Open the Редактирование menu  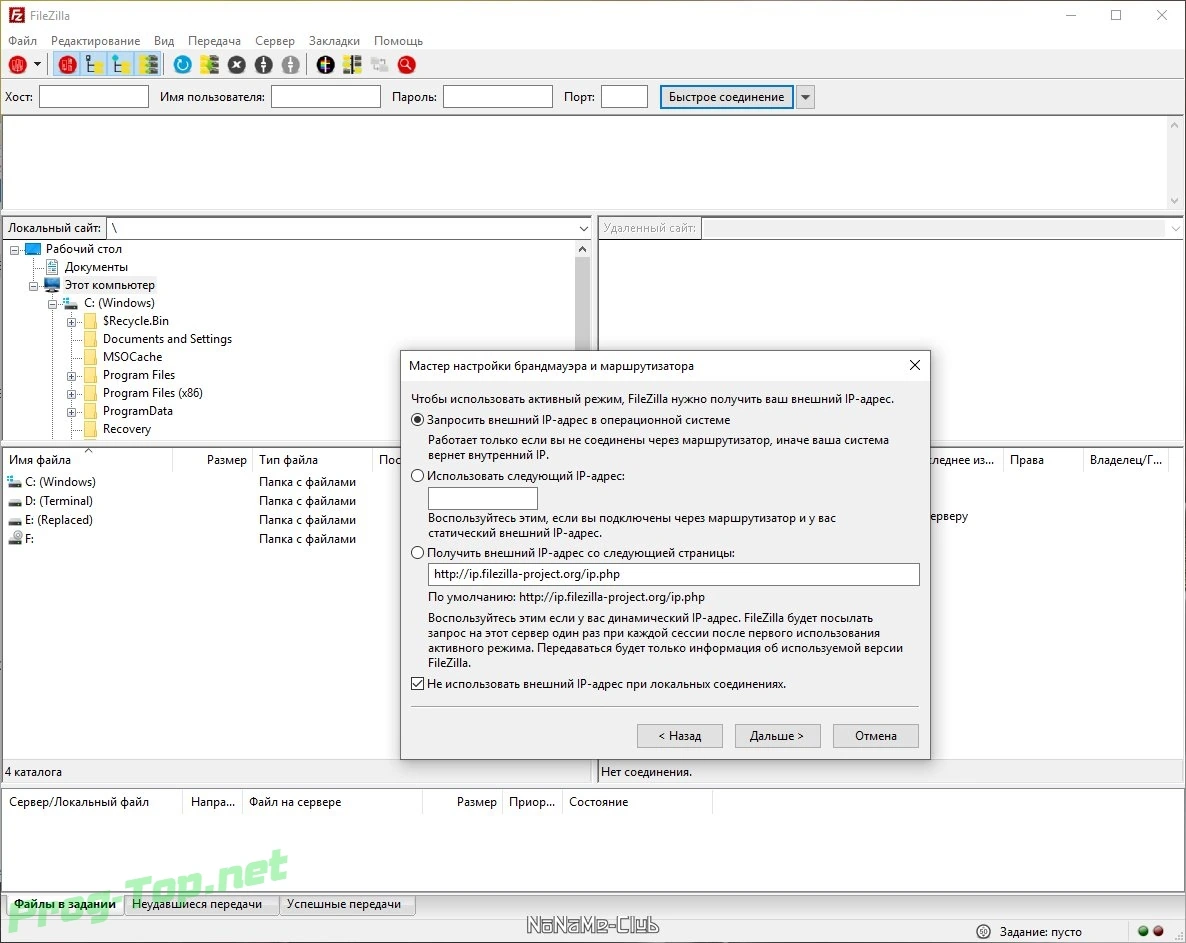pos(95,41)
